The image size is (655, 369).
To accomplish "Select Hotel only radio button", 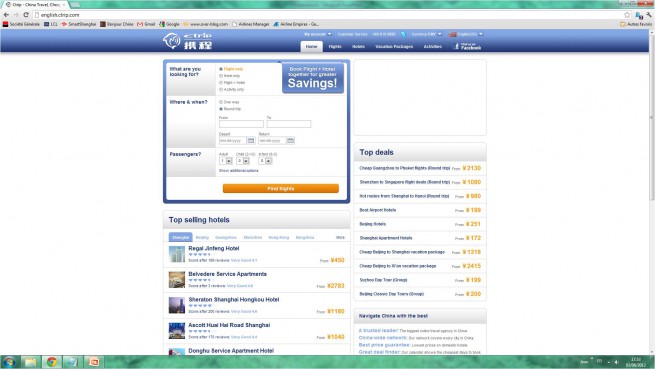I will (x=221, y=76).
